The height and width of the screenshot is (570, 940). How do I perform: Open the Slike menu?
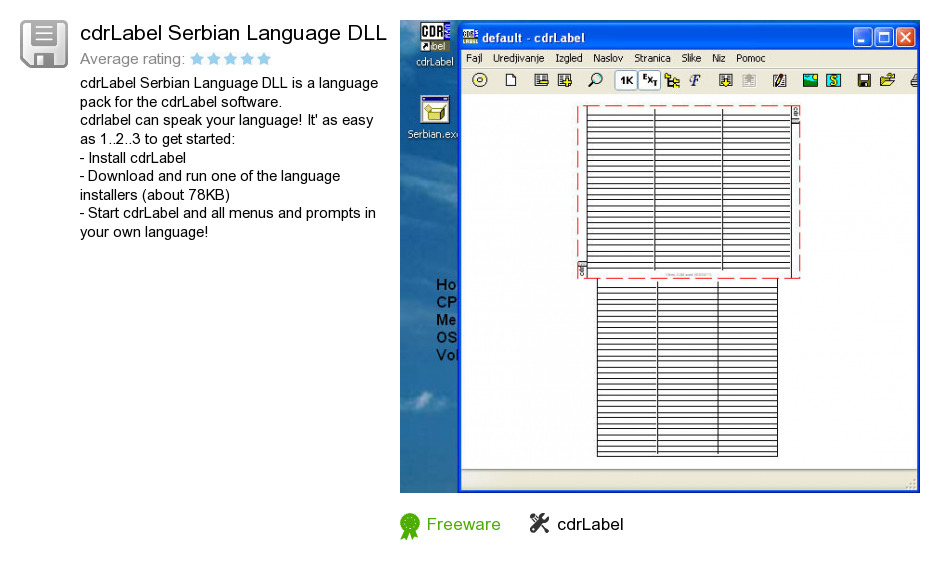click(691, 58)
